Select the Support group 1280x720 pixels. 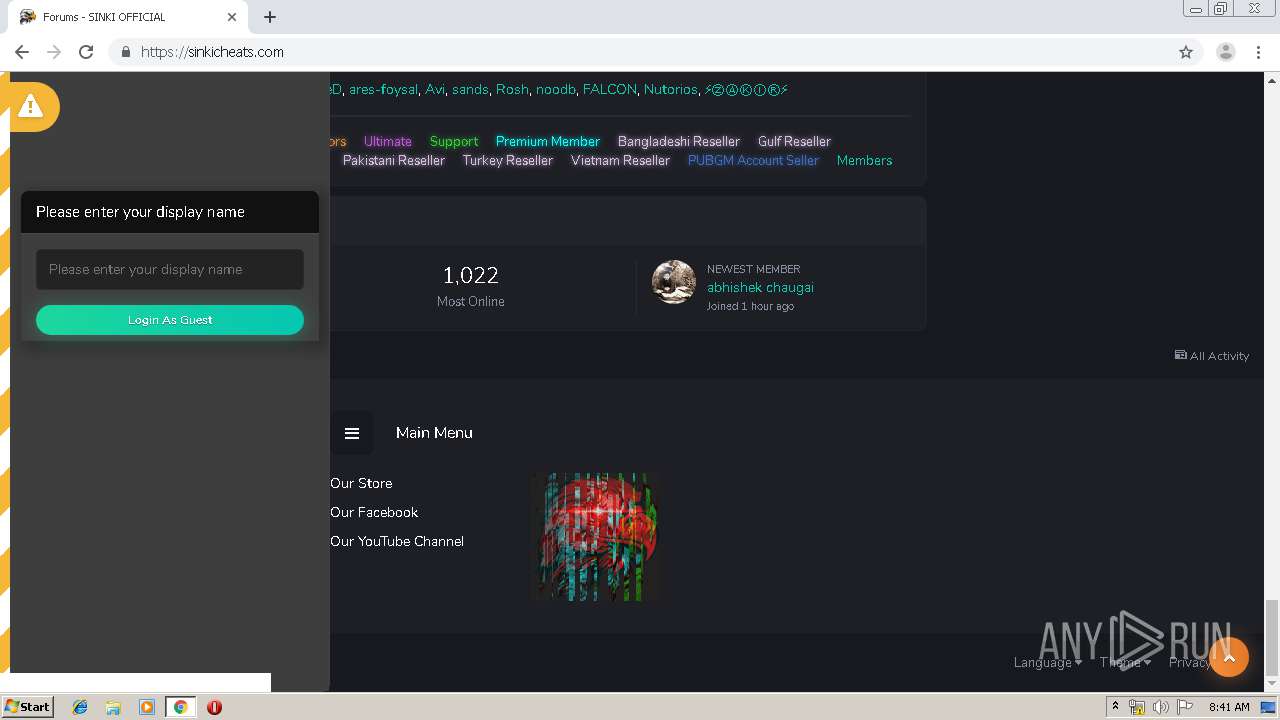pos(454,141)
